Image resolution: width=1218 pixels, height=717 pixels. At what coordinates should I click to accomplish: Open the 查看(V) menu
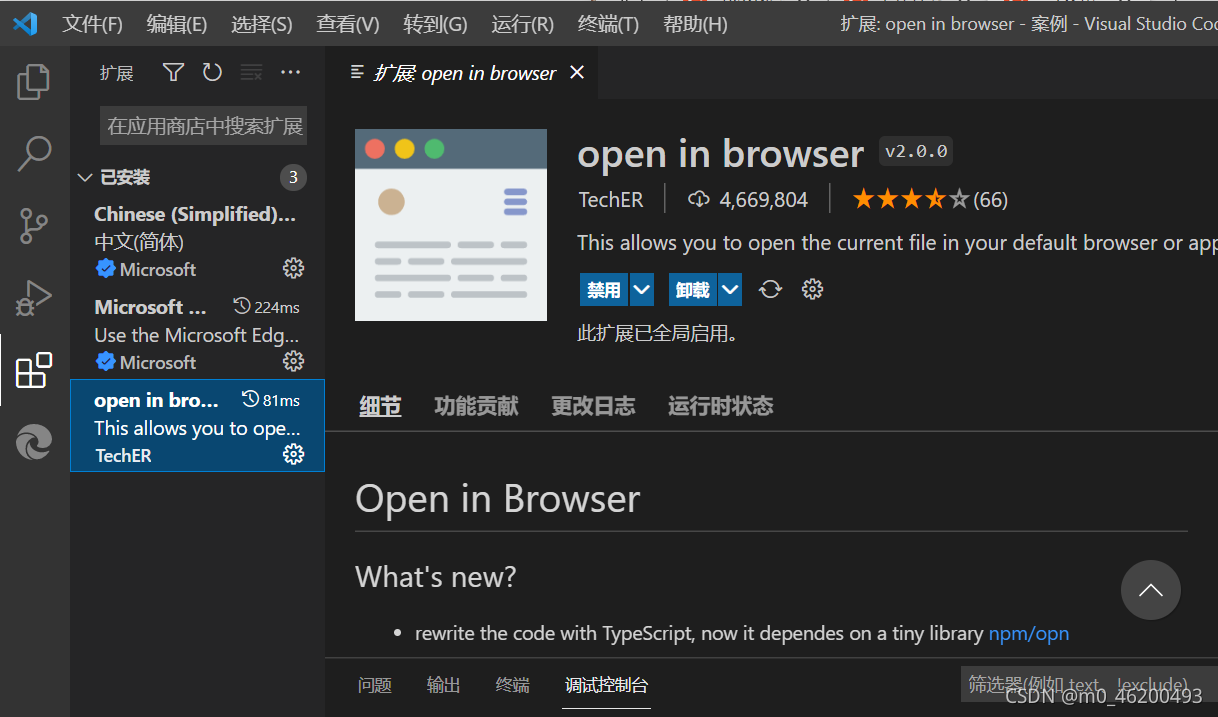[347, 23]
